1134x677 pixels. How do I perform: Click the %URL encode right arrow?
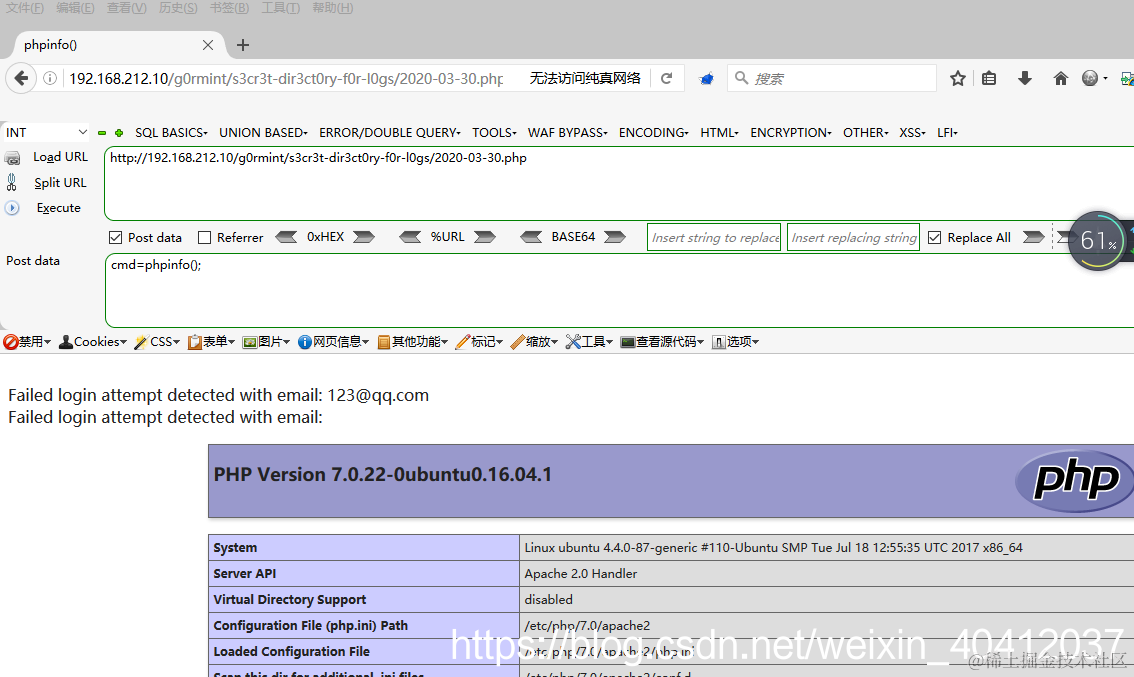(485, 237)
